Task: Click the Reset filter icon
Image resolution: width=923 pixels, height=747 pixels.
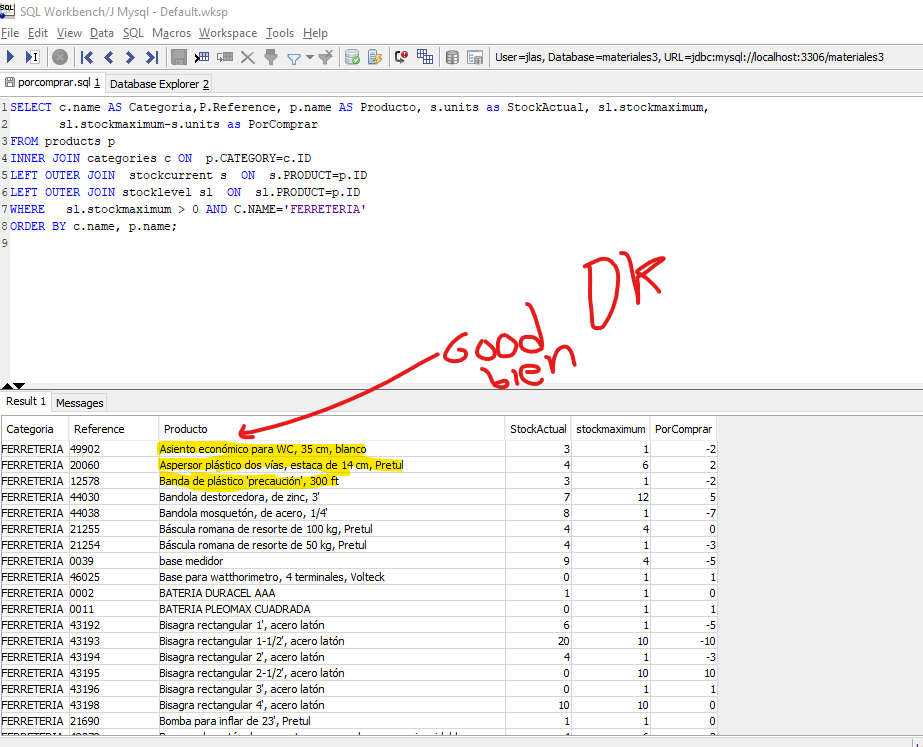Action: [x=325, y=57]
